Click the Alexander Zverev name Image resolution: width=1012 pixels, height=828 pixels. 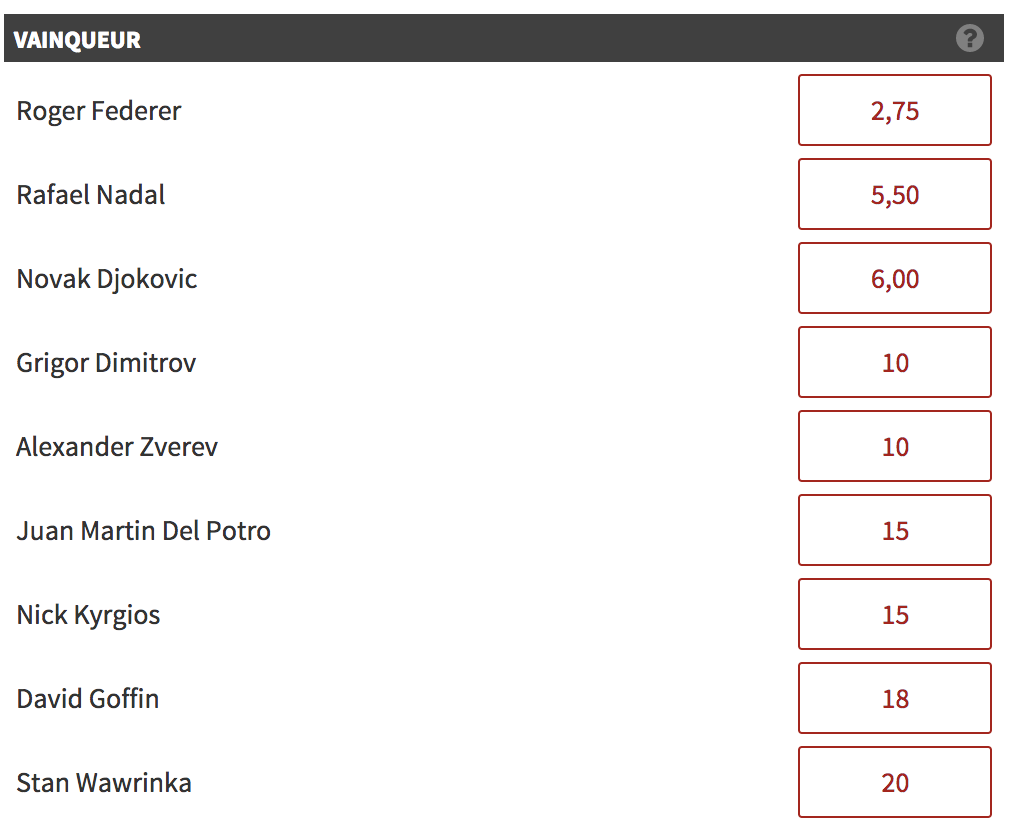pos(117,447)
